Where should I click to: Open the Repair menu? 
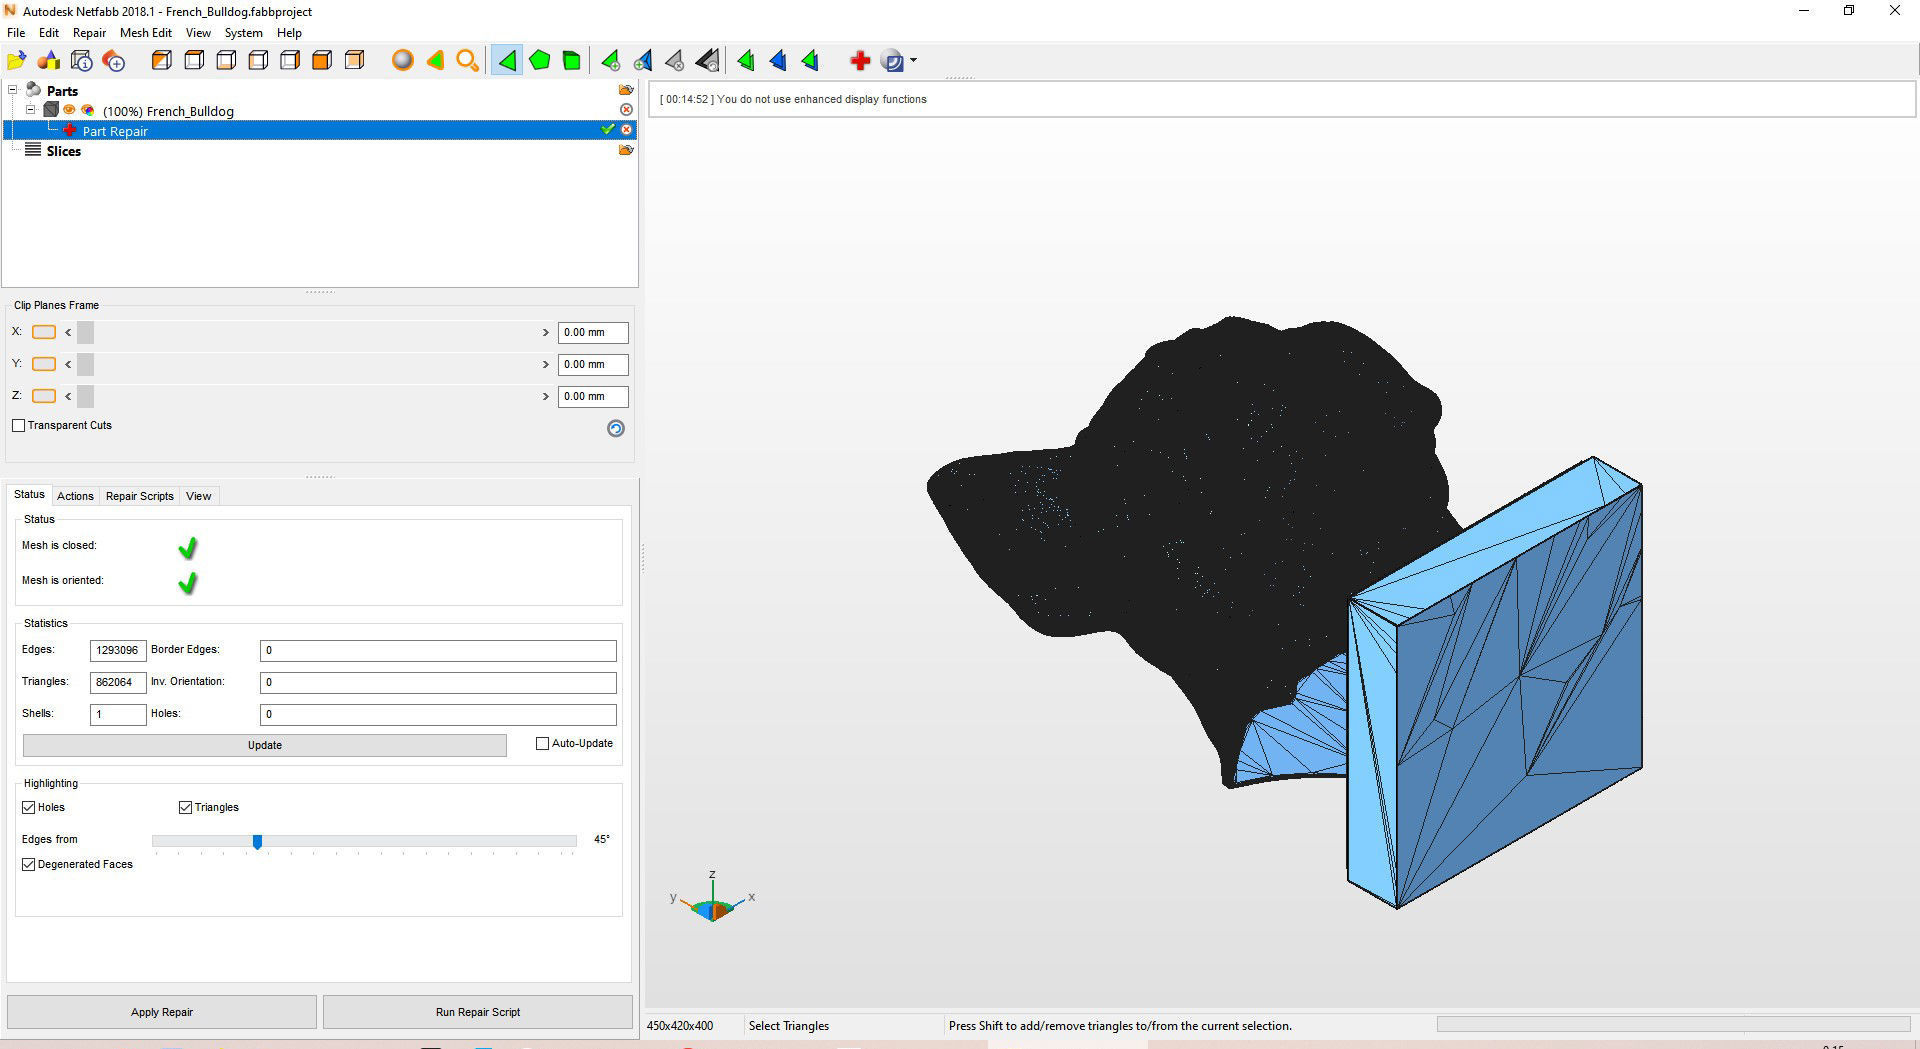(x=89, y=33)
